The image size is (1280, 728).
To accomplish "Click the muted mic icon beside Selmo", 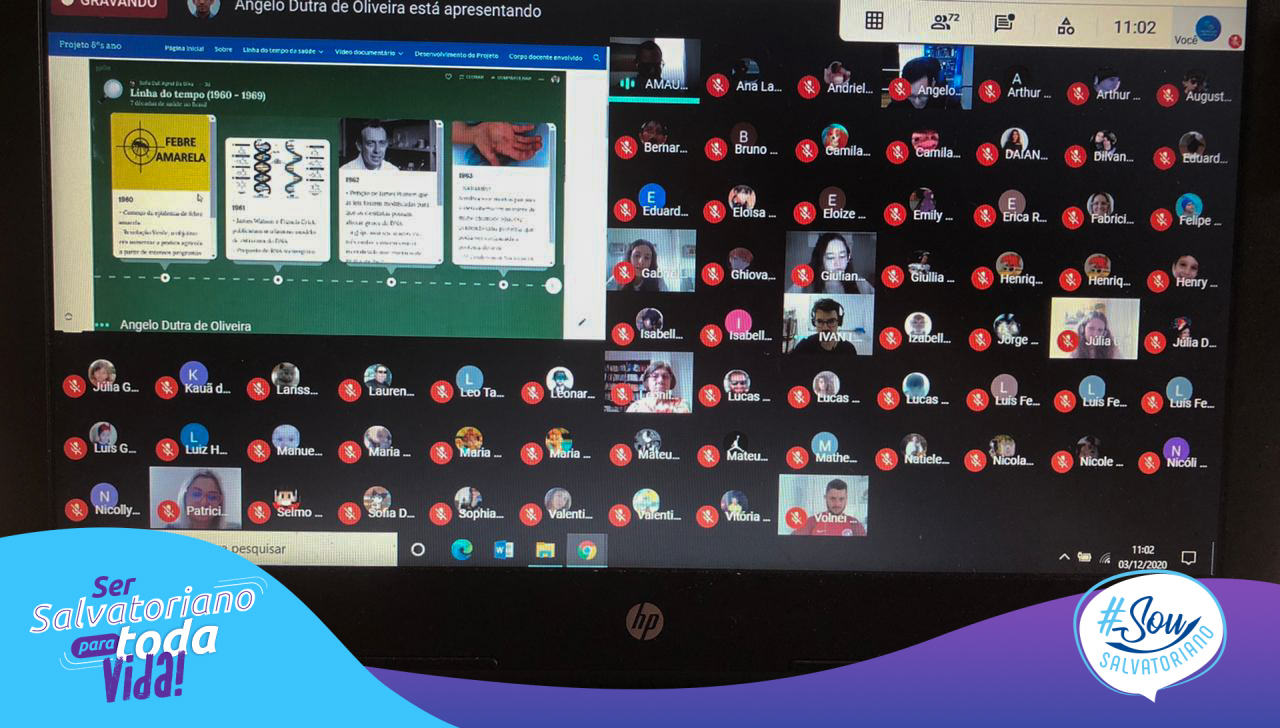I will pyautogui.click(x=259, y=512).
